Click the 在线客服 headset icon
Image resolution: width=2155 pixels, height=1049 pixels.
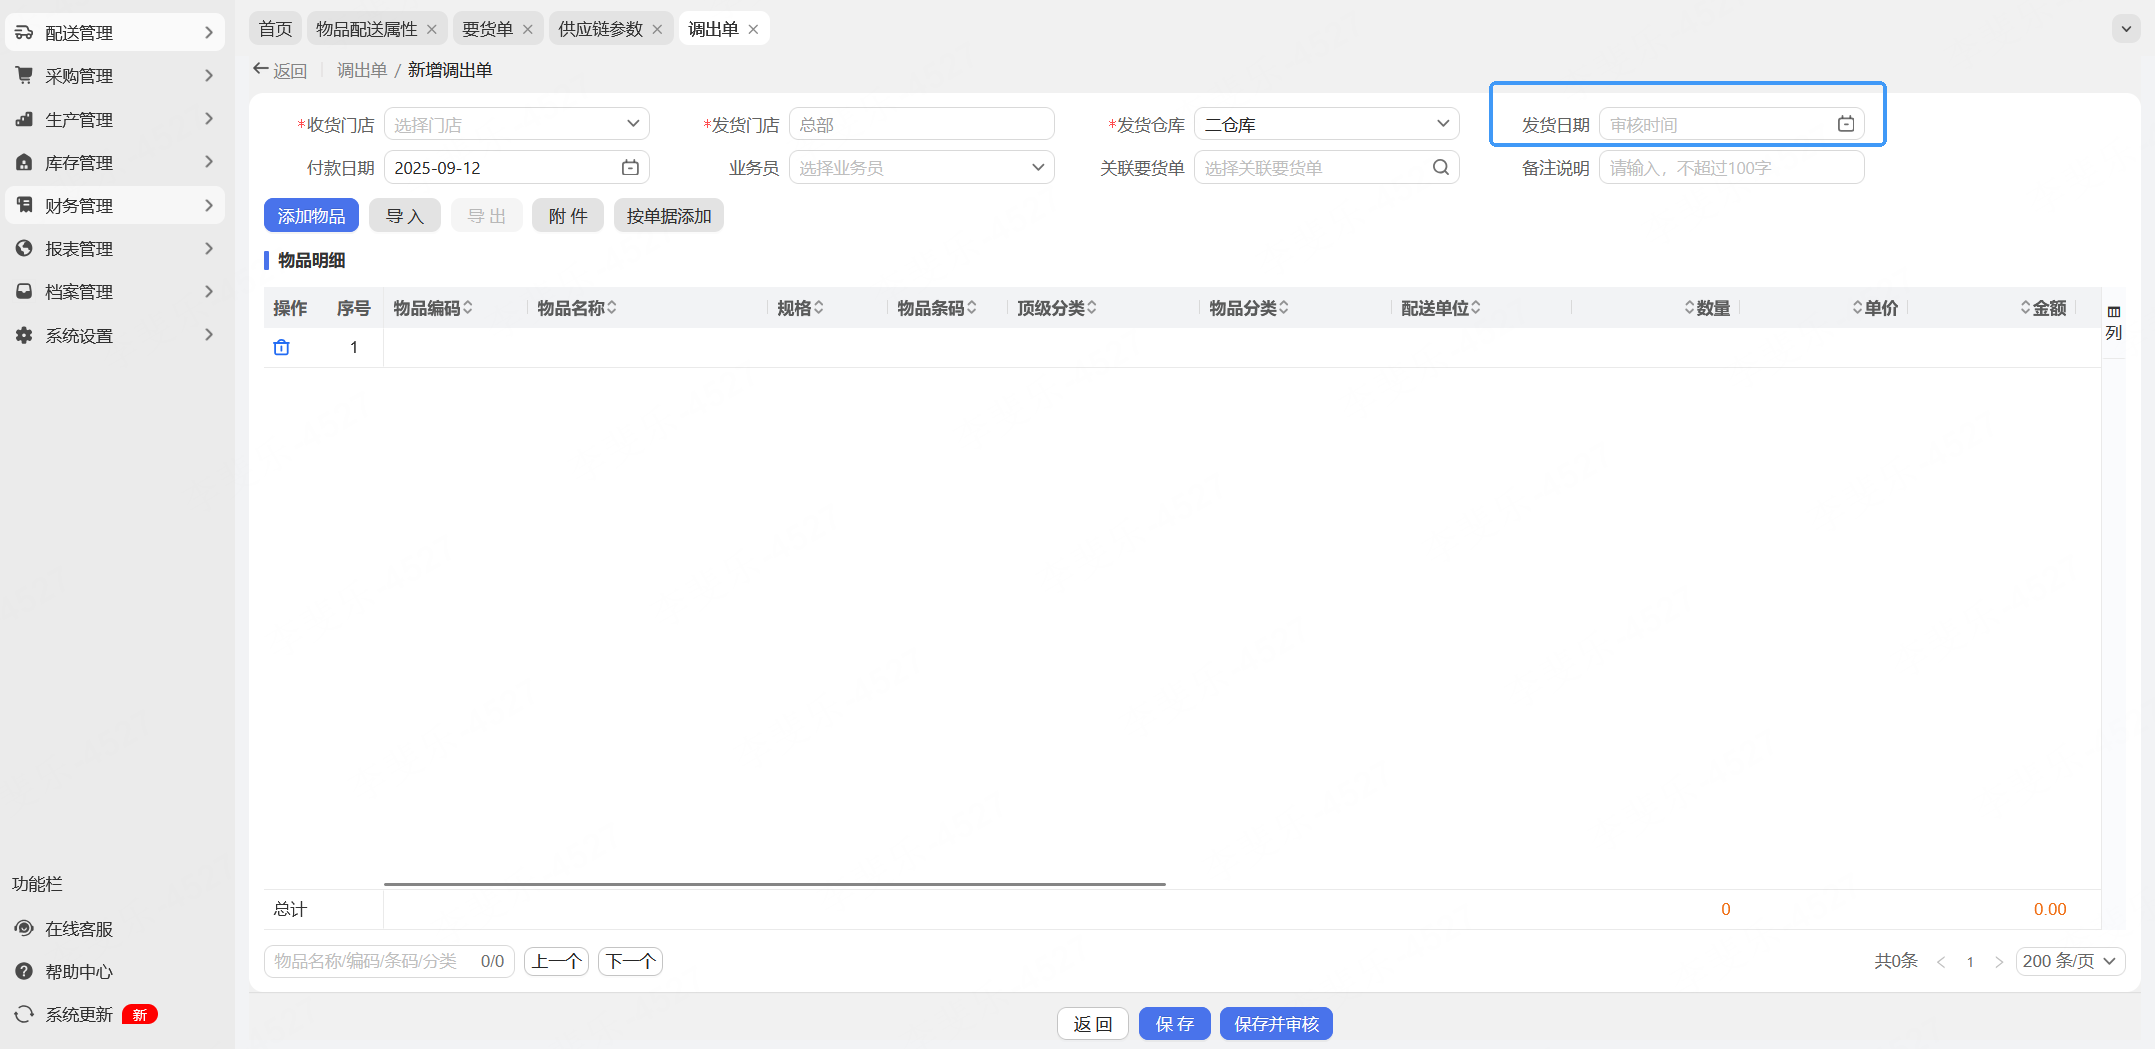24,928
